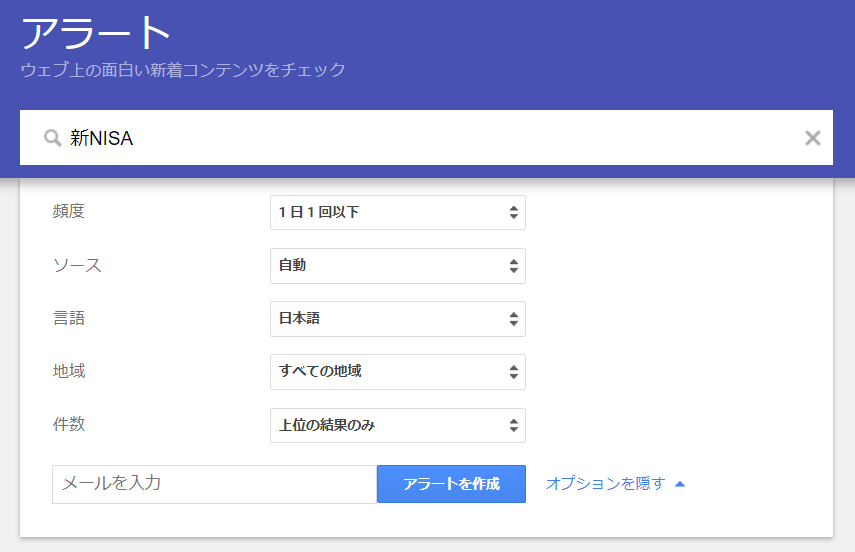Open the すべての地域 region dropdown

[398, 372]
